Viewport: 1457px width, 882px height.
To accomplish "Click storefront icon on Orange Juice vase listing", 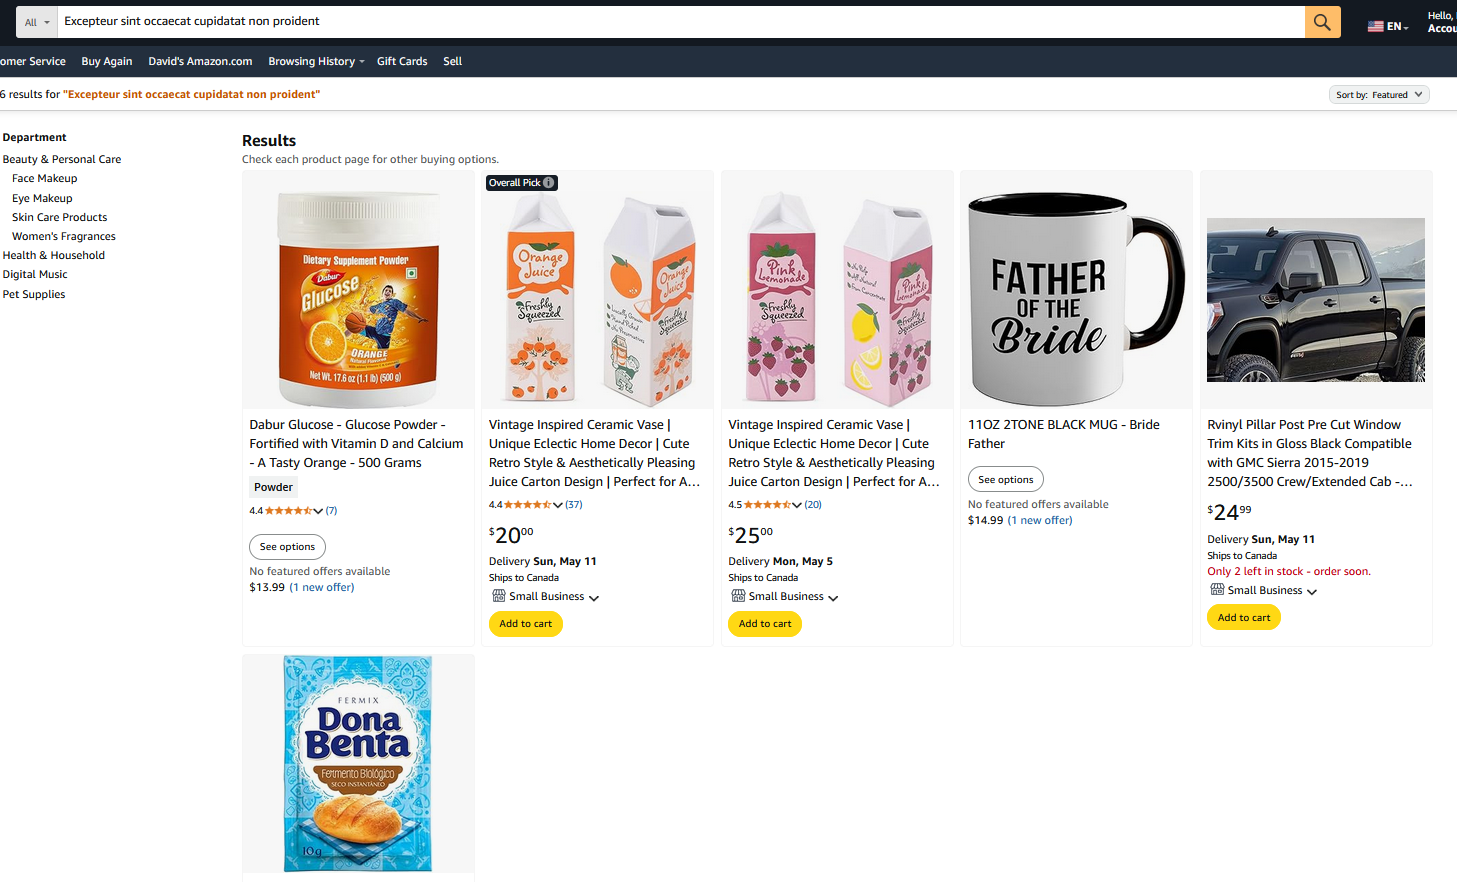I will click(x=498, y=596).
